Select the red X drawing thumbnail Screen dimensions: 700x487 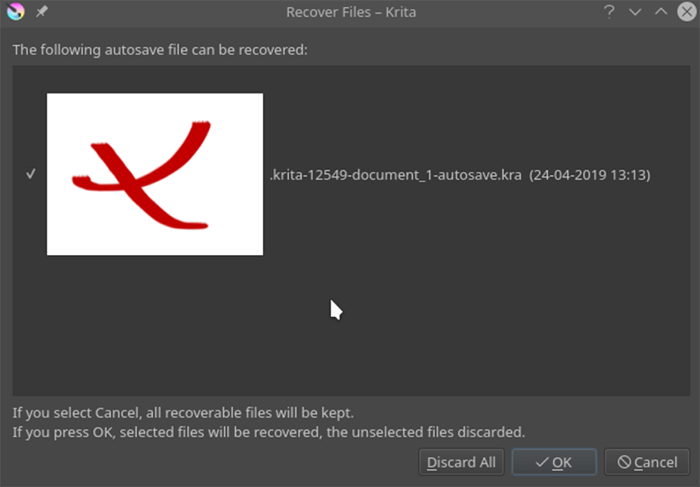(x=155, y=174)
